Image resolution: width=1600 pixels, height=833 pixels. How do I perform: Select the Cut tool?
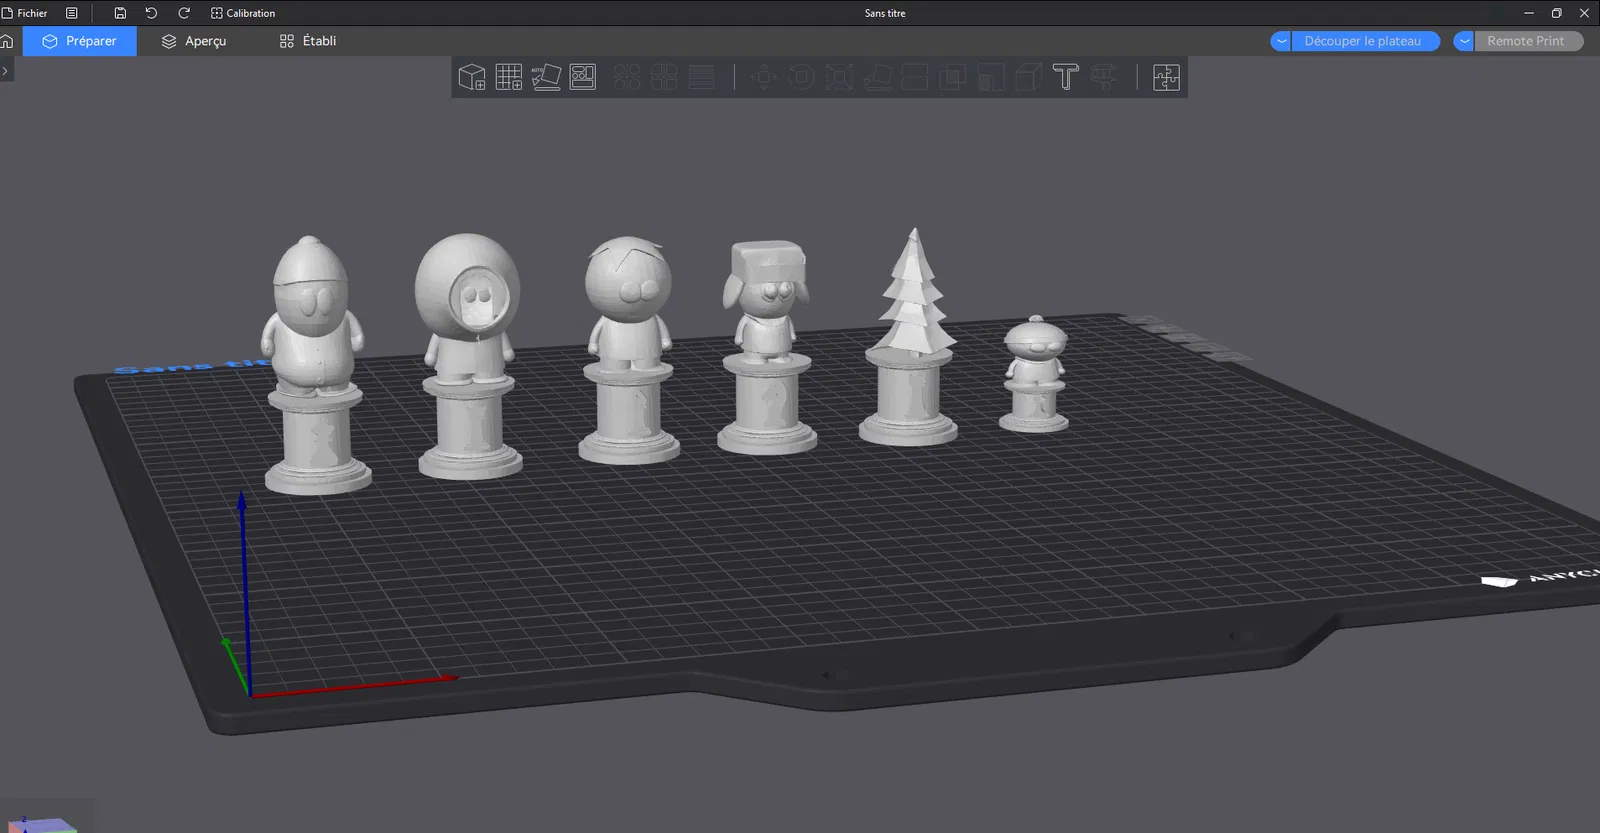[915, 77]
